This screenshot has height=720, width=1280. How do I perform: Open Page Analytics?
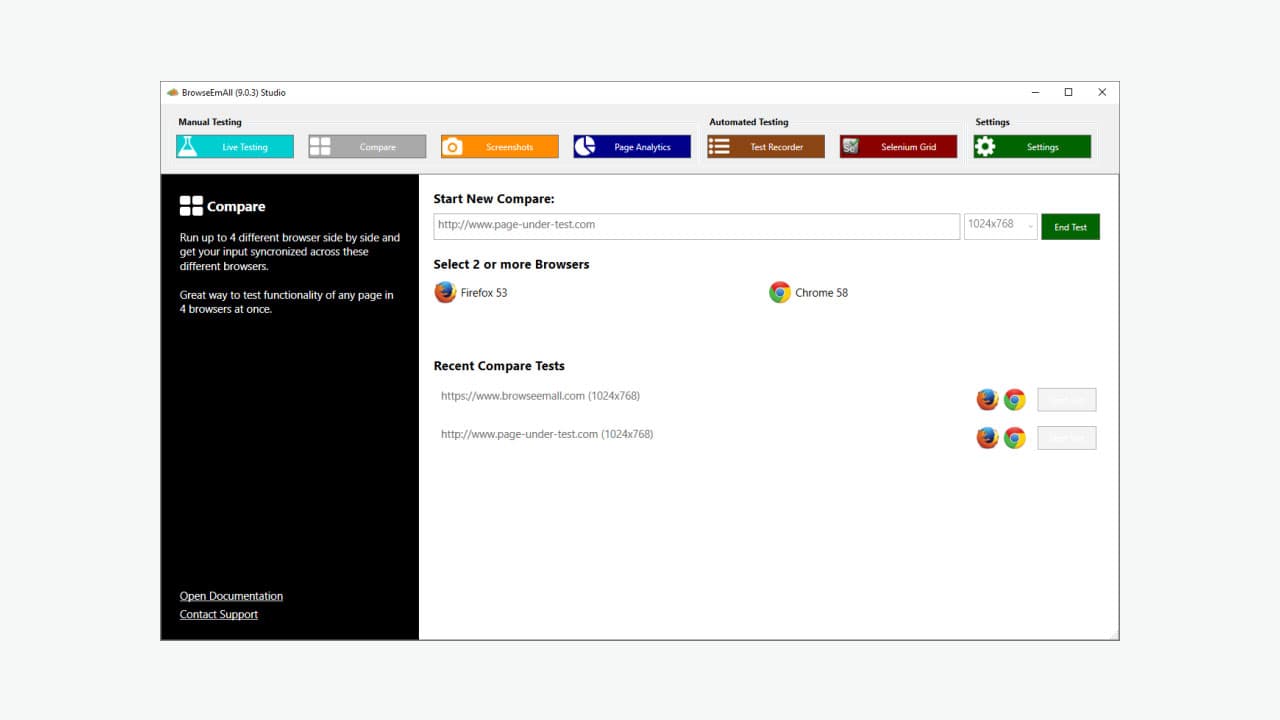point(631,146)
